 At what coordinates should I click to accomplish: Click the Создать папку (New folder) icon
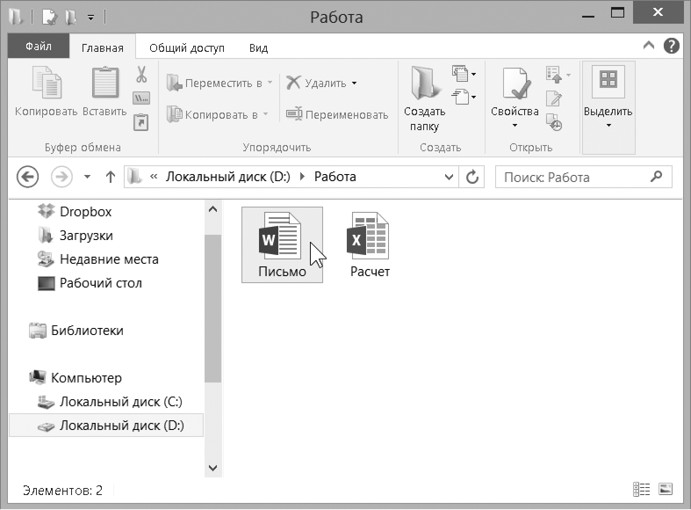[x=424, y=84]
